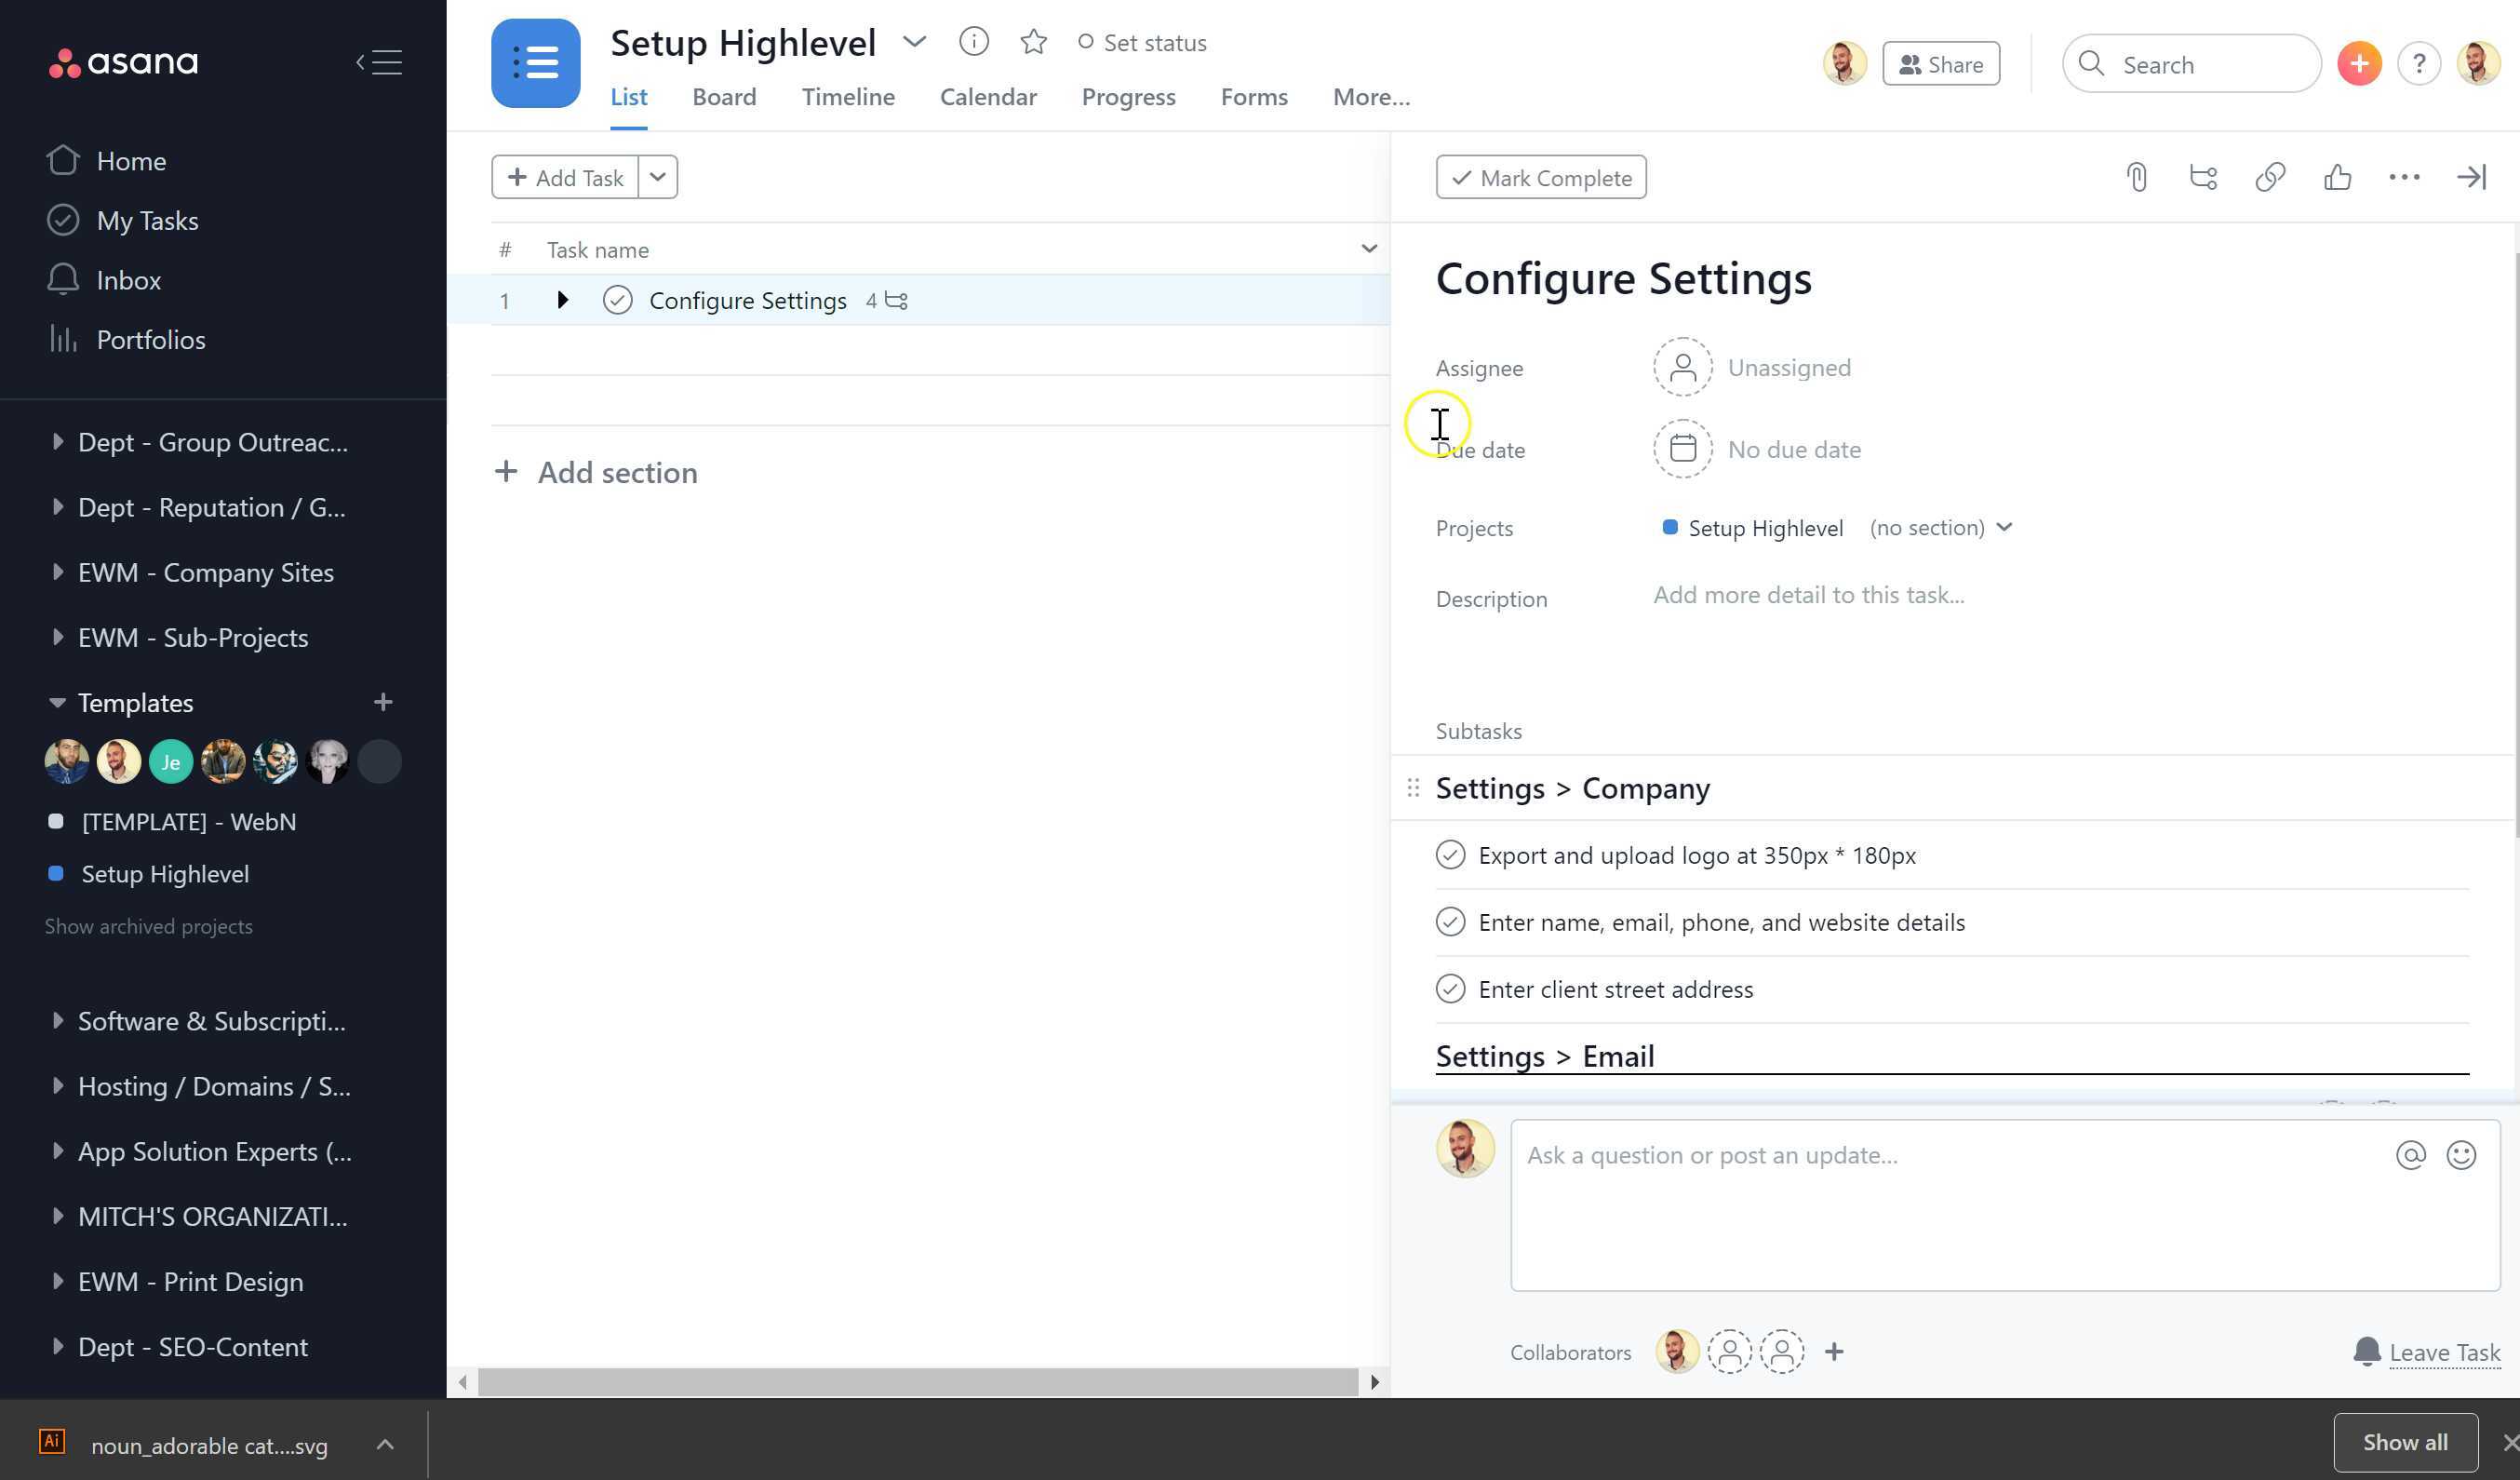Click the Leave Task link
Viewport: 2520px width, 1480px height.
pyautogui.click(x=2443, y=1352)
